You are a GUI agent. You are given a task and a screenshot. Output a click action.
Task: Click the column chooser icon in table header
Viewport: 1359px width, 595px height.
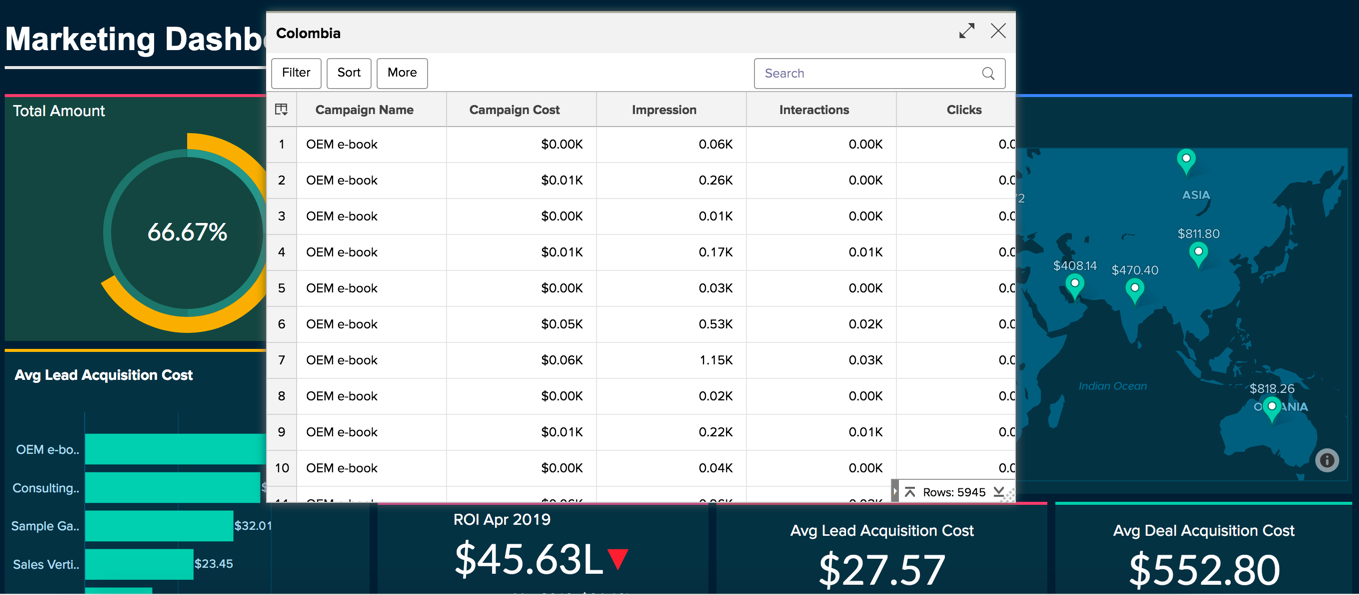tap(281, 110)
